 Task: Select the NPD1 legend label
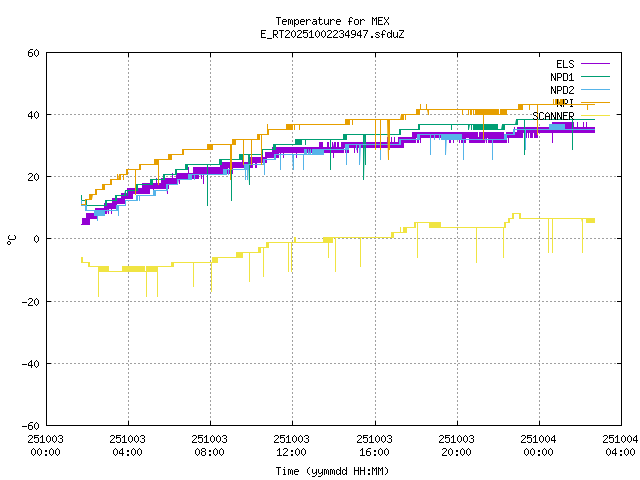coord(561,77)
